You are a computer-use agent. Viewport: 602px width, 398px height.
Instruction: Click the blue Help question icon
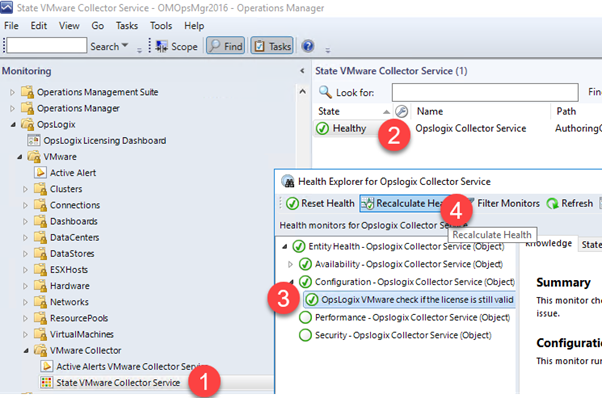308,46
